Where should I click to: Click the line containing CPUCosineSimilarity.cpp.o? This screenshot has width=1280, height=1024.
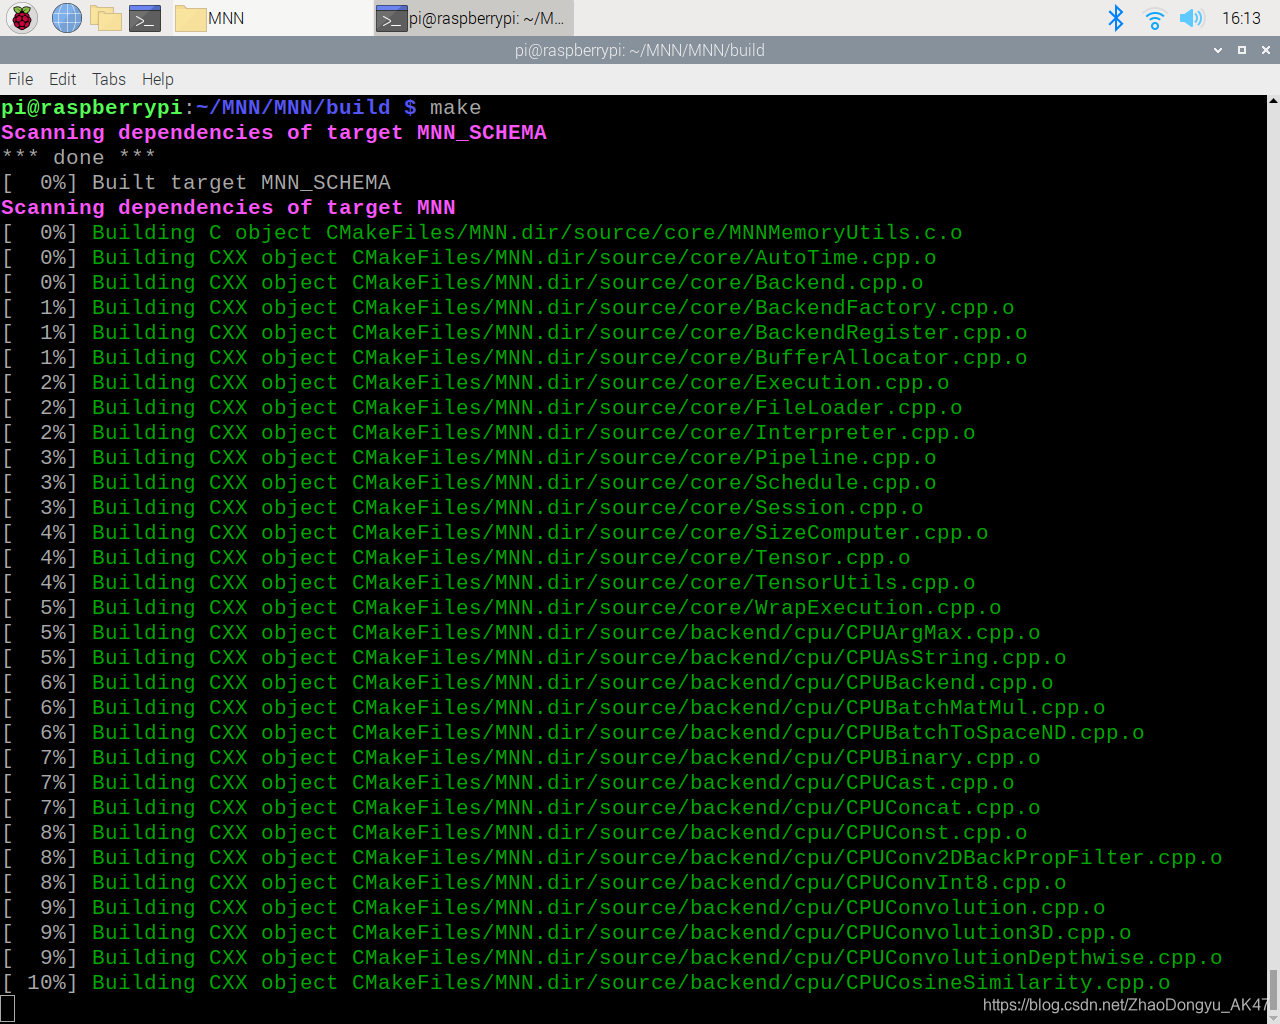586,983
